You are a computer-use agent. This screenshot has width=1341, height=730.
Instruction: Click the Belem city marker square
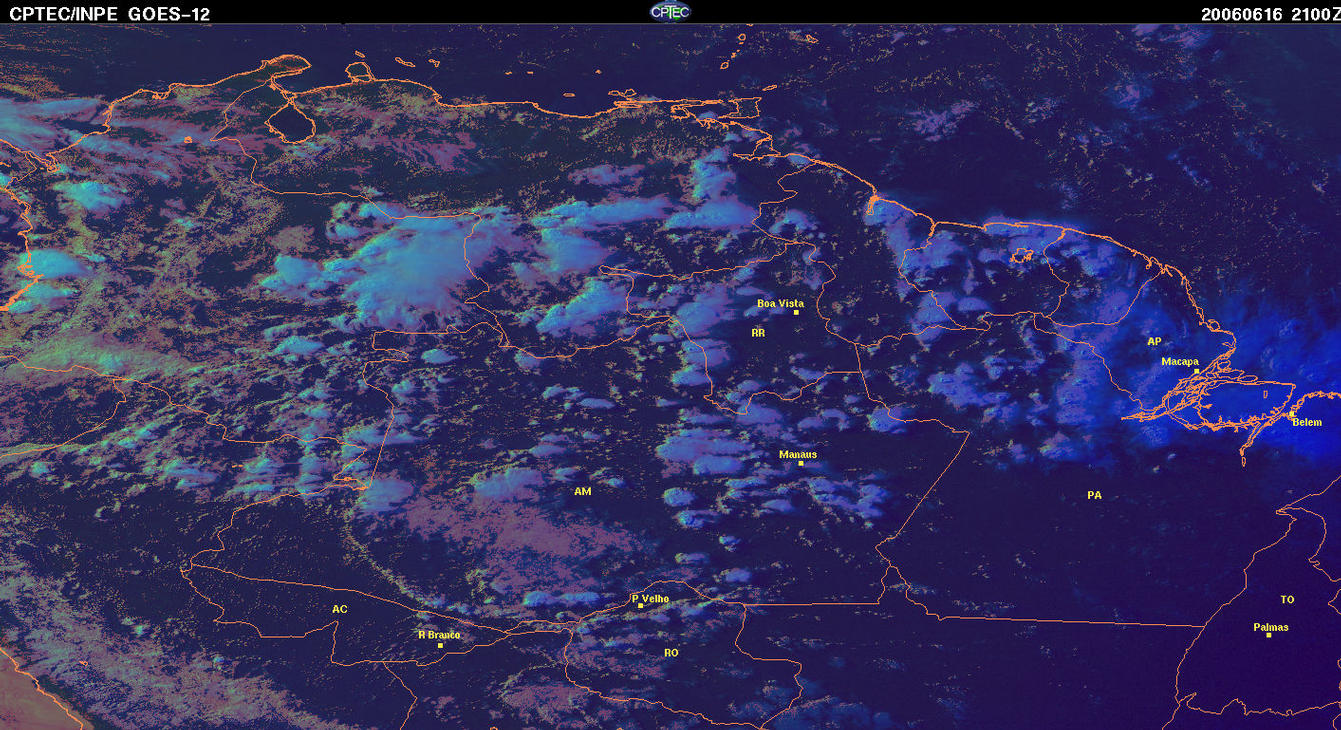1292,413
